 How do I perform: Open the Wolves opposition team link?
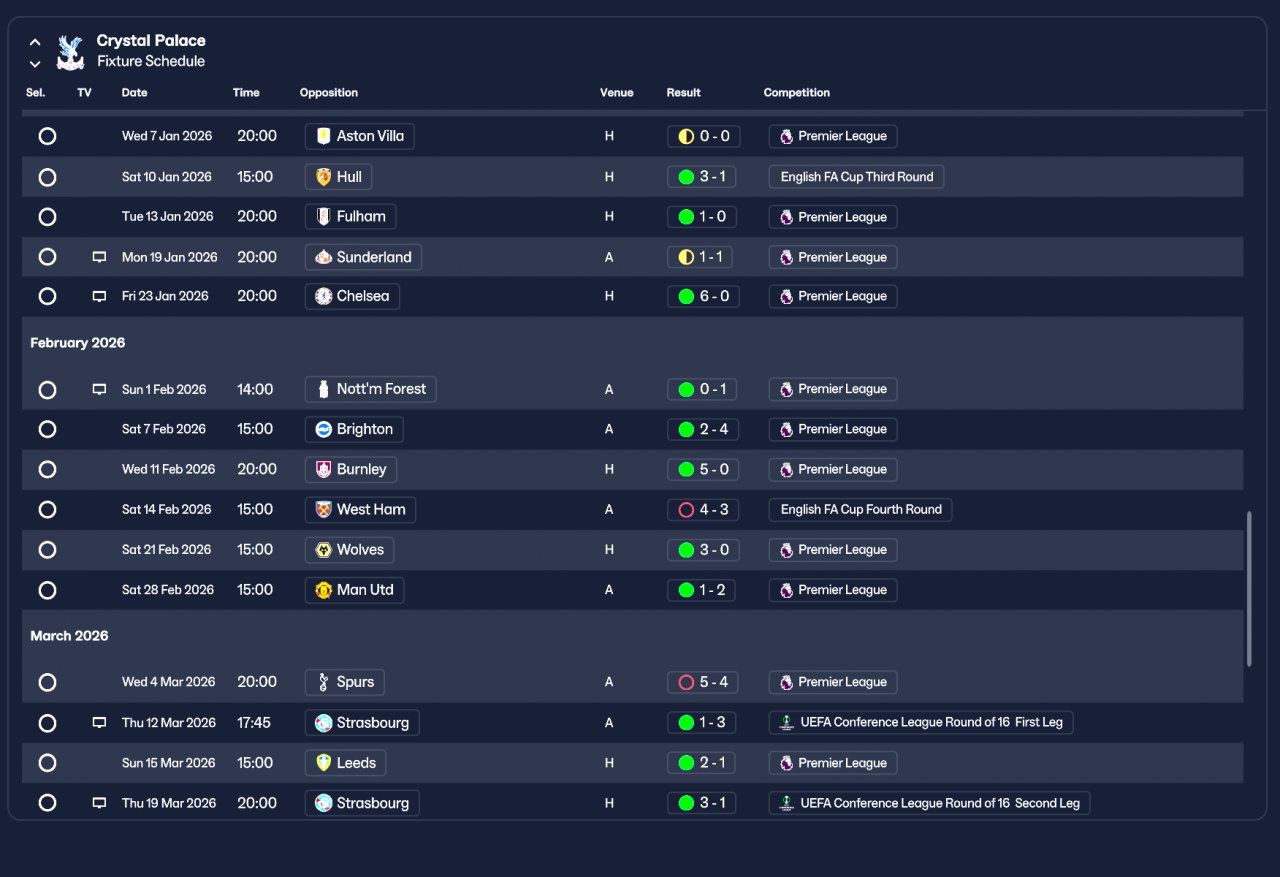[349, 549]
